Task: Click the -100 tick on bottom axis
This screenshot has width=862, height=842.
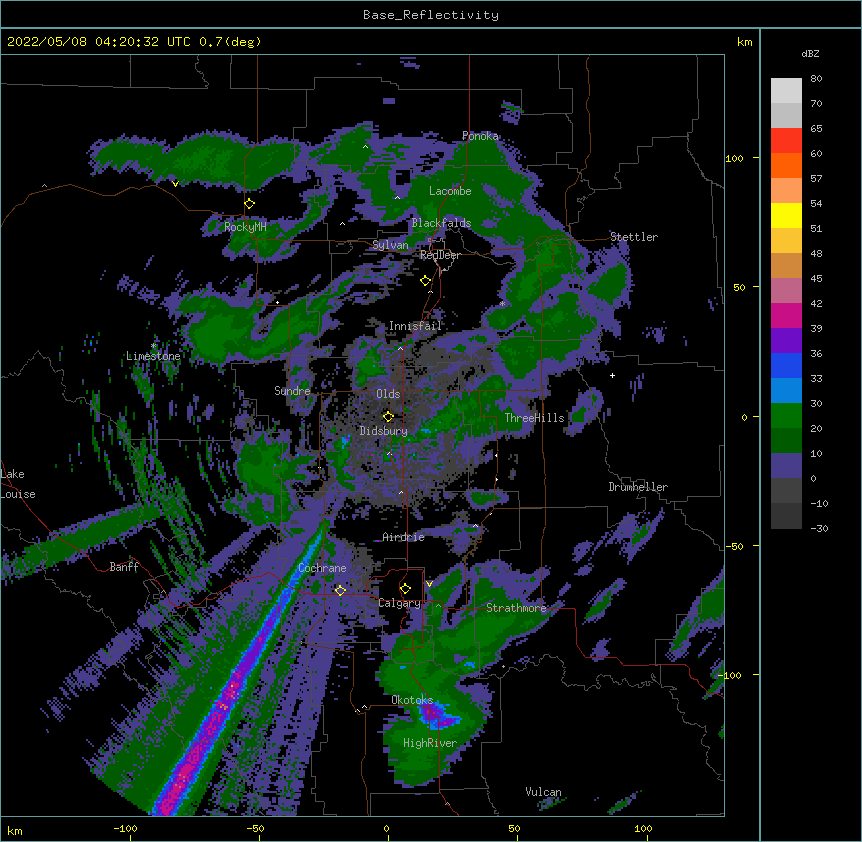Action: coord(125,828)
